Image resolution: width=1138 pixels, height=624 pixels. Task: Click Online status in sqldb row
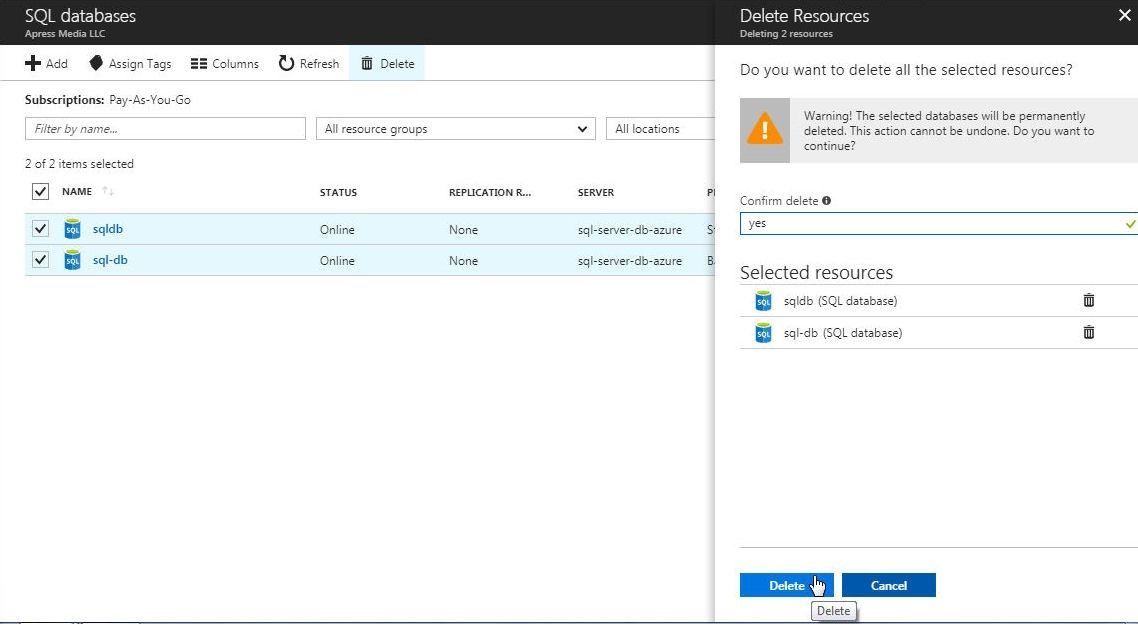tap(337, 230)
